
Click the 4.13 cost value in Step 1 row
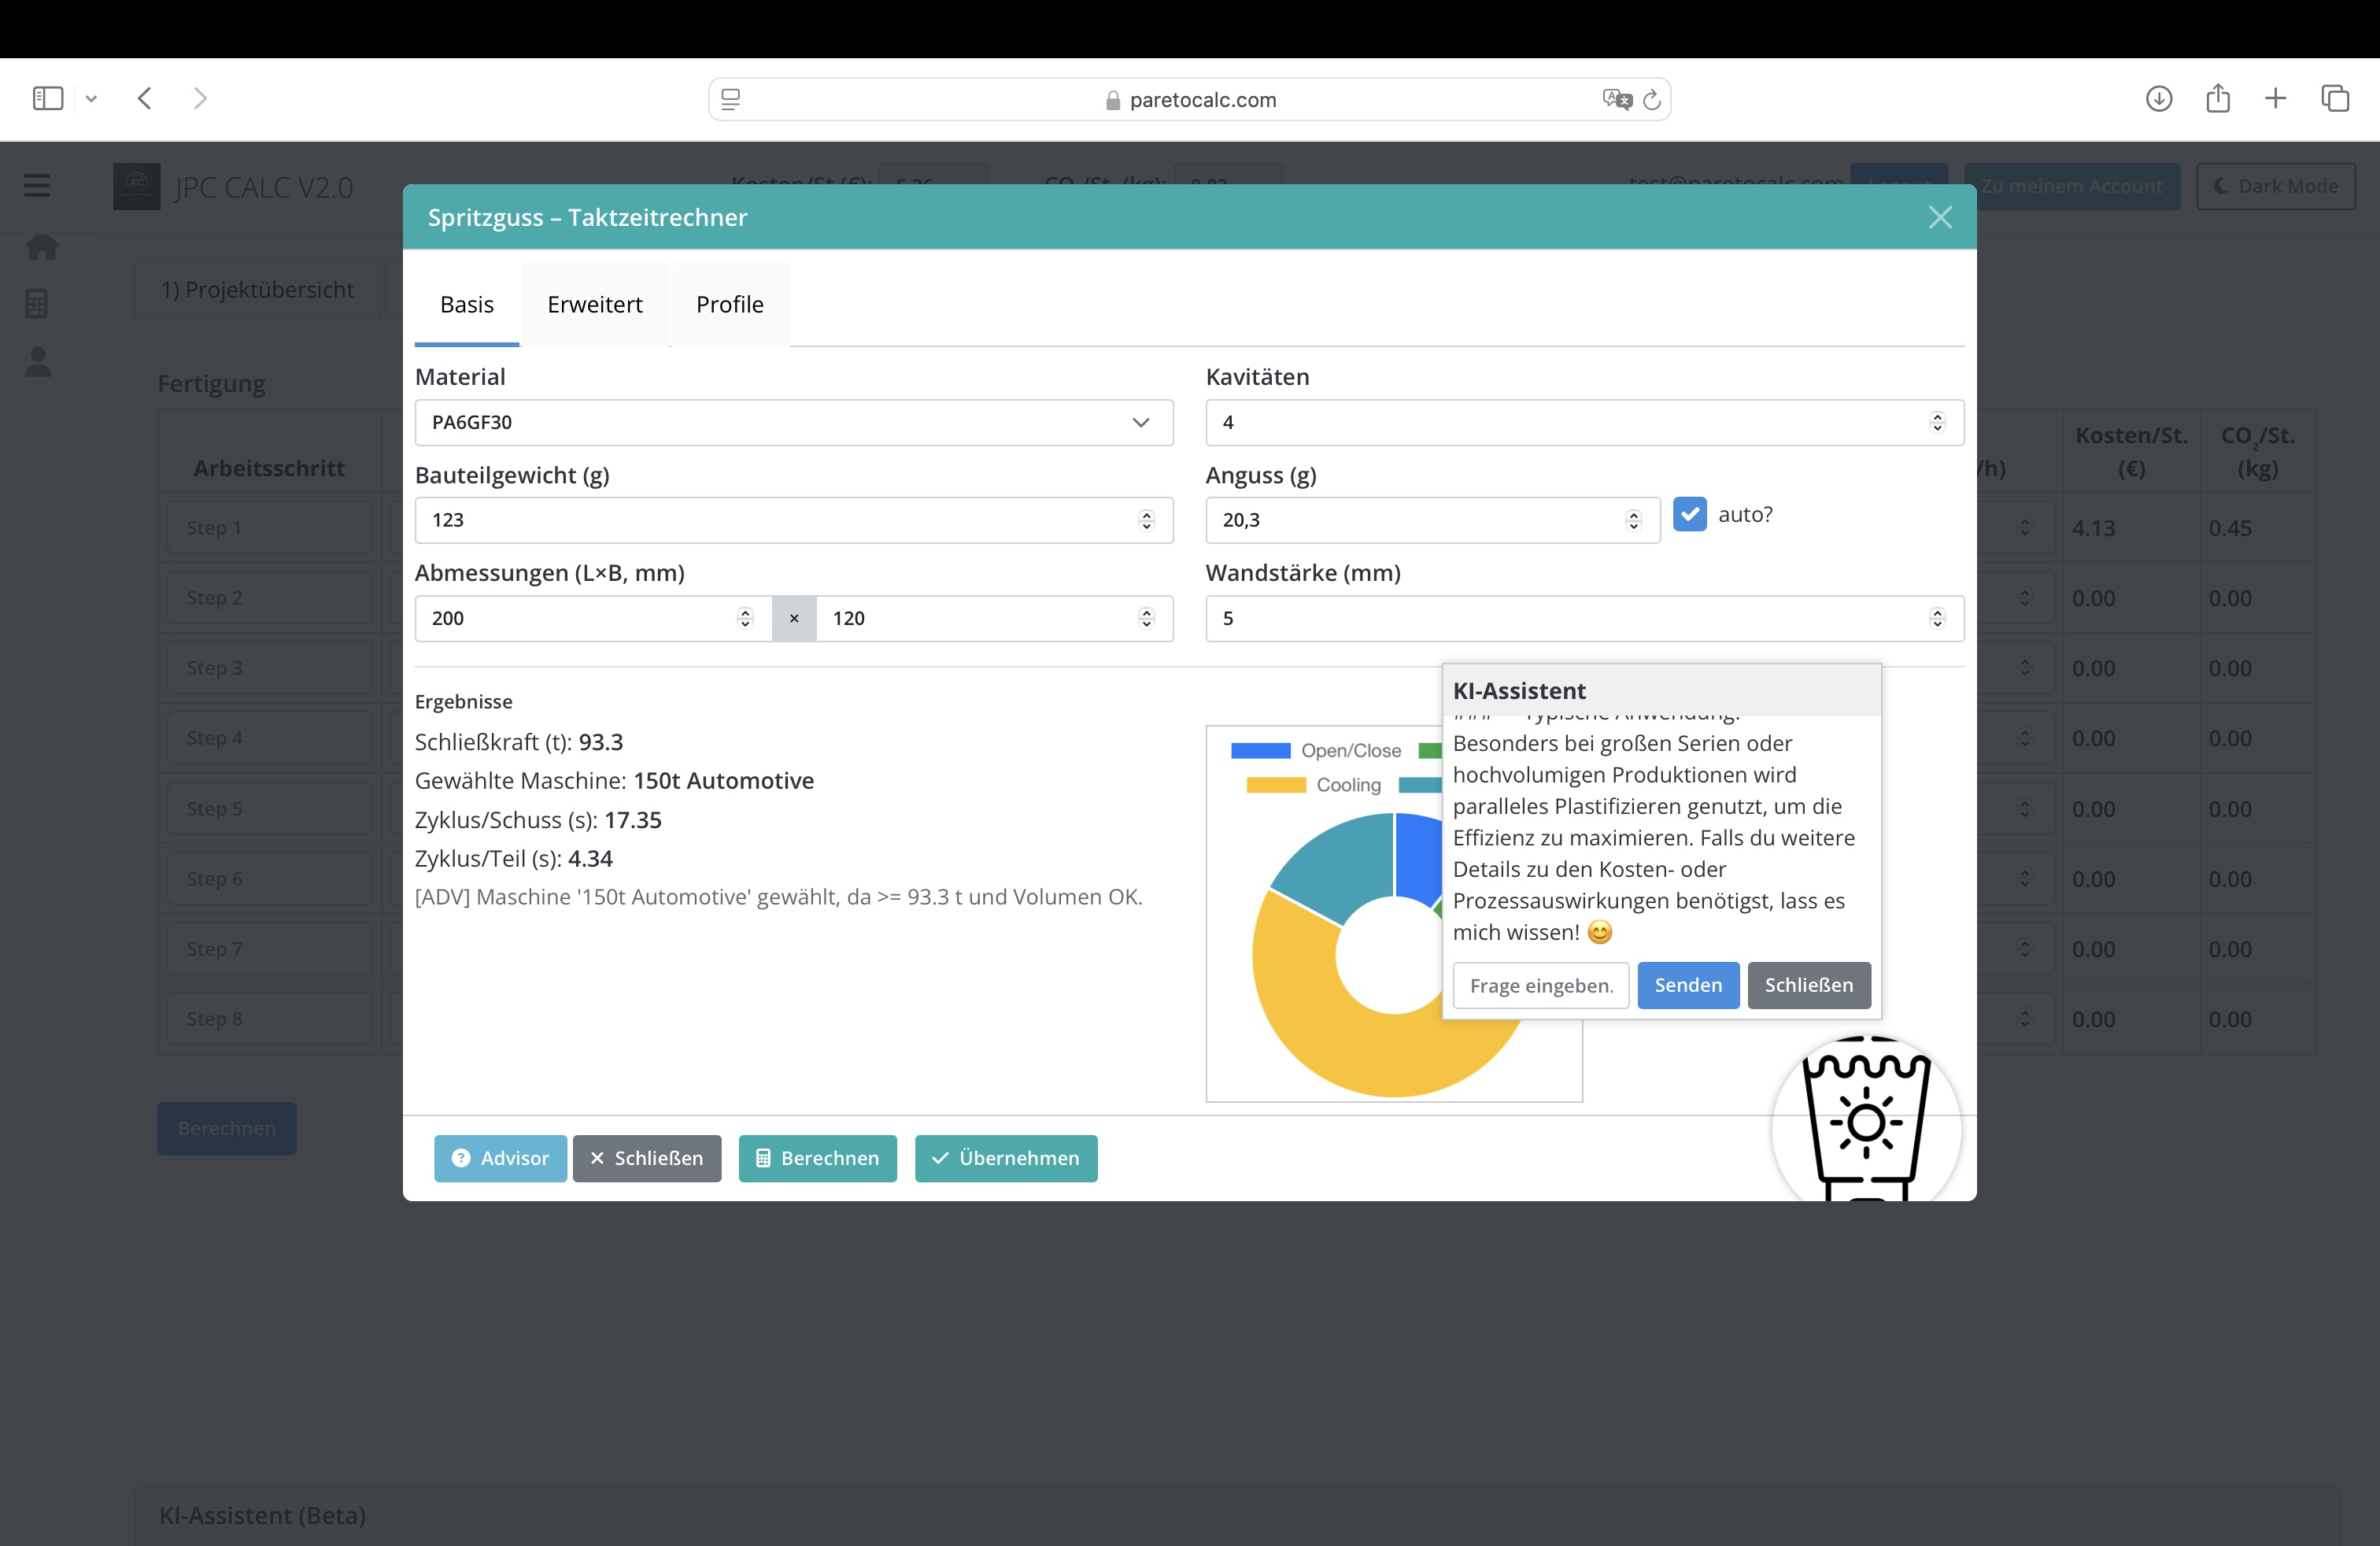click(2093, 528)
